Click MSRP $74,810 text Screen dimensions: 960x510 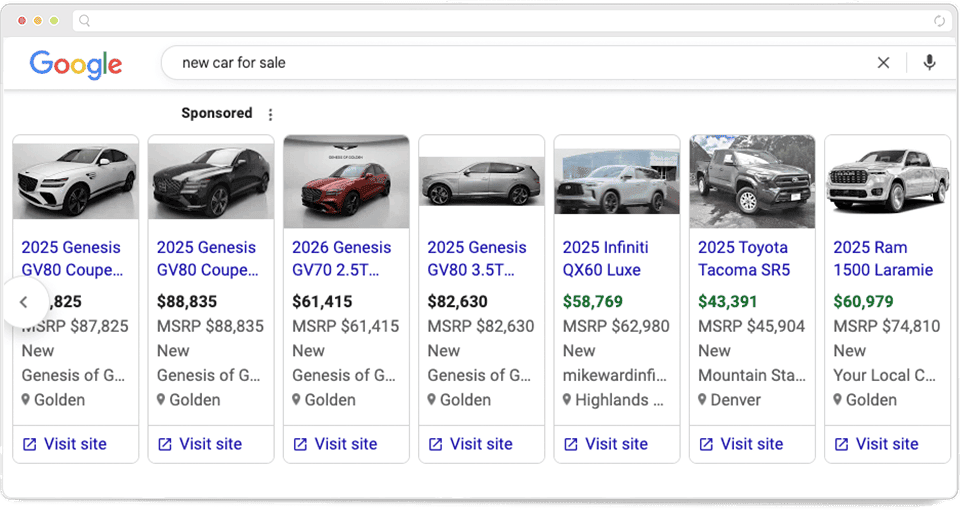tap(887, 326)
